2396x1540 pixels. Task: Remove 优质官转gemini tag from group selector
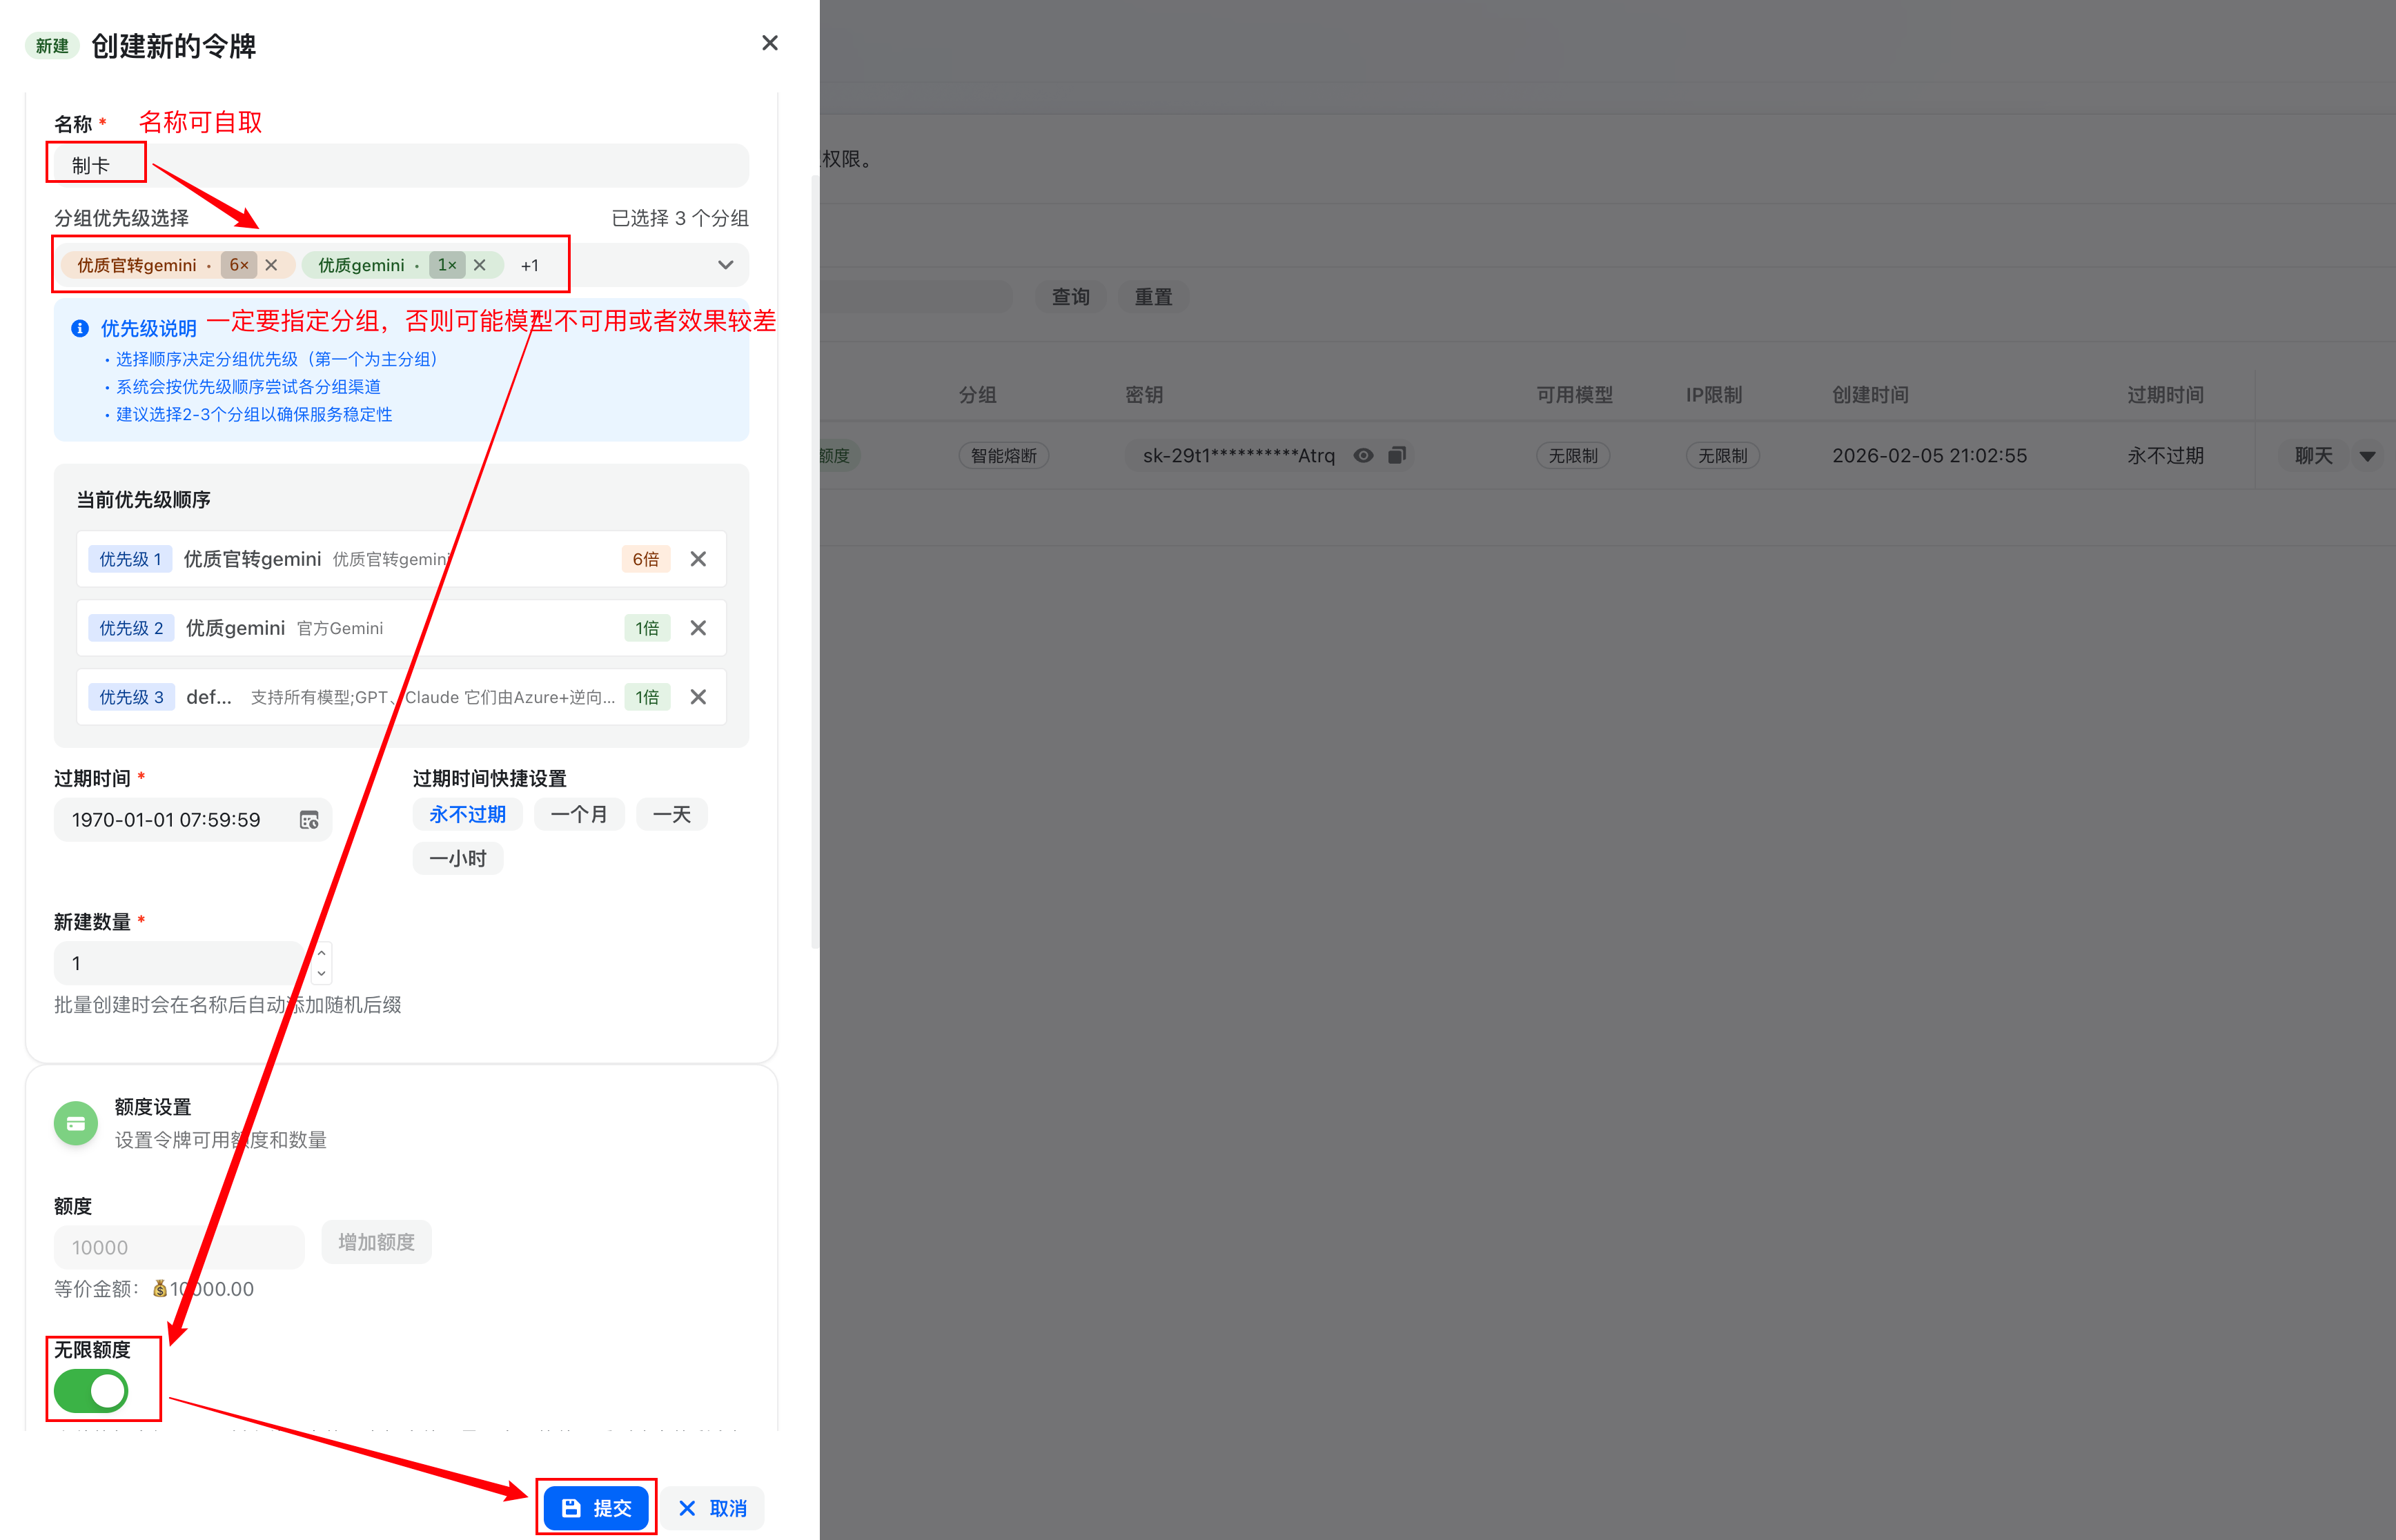[271, 265]
